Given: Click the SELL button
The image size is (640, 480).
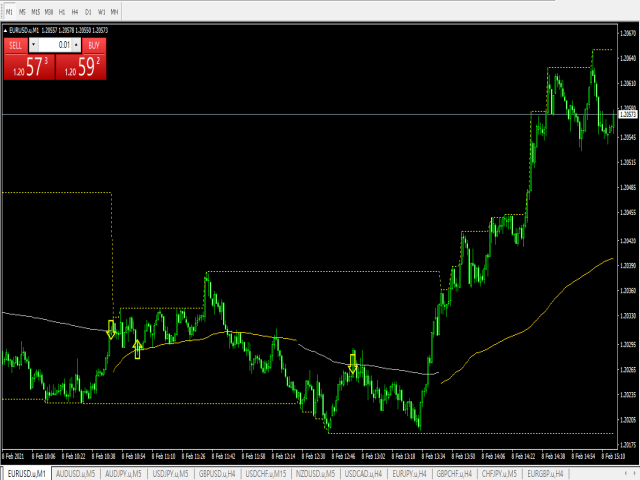Looking at the screenshot, I should pos(16,45).
